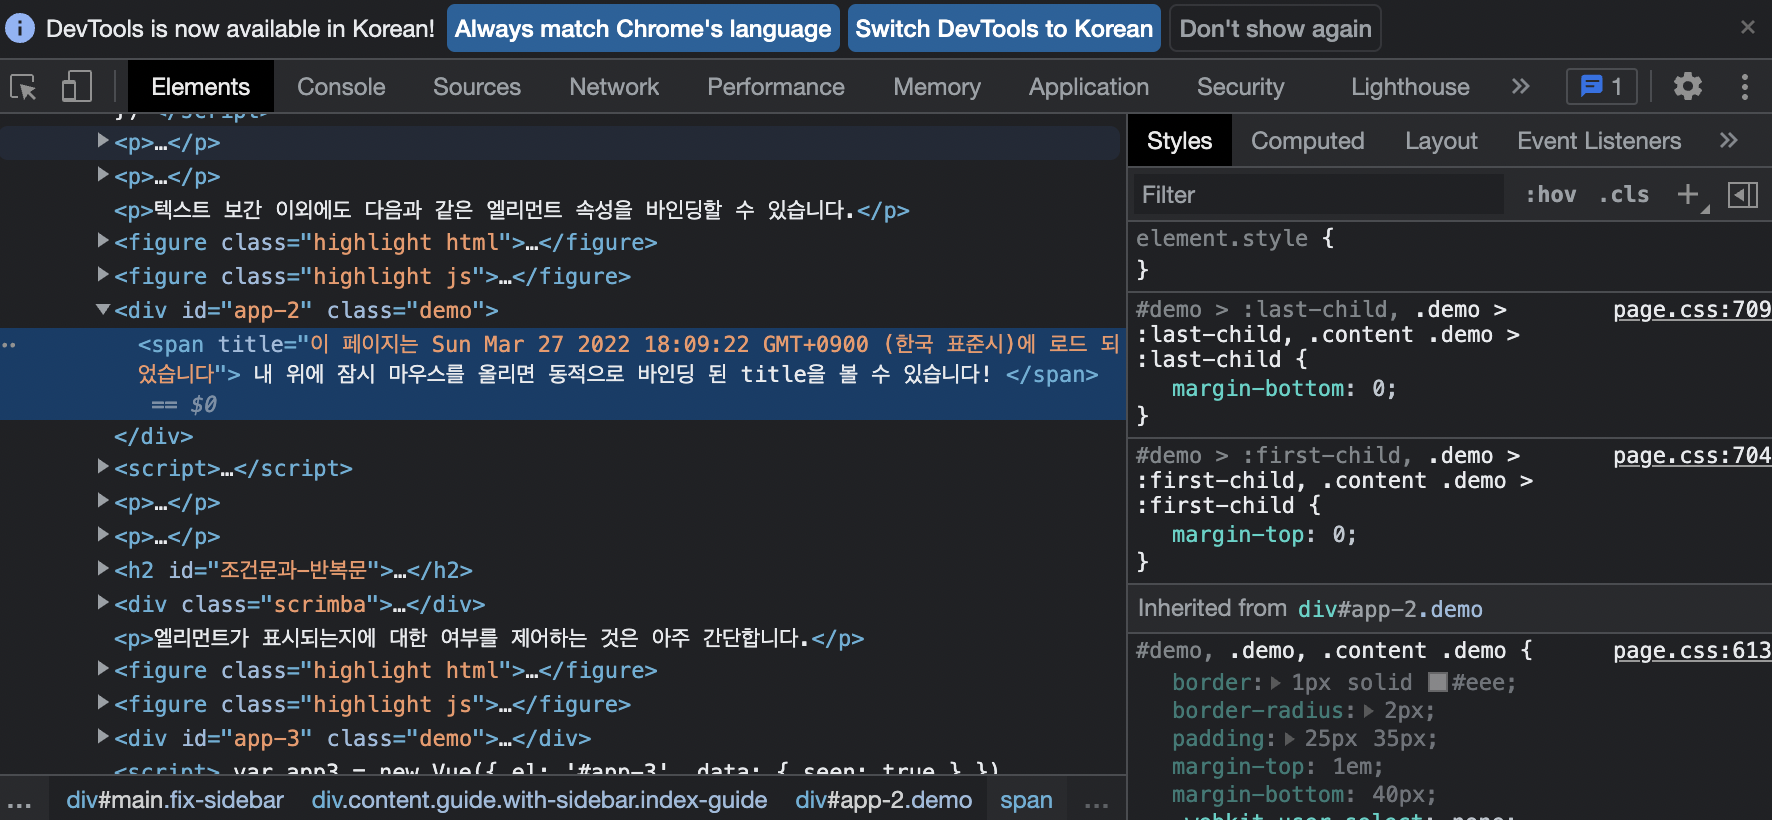Switch to the Computed styles tab
Viewport: 1772px width, 820px height.
(1307, 141)
